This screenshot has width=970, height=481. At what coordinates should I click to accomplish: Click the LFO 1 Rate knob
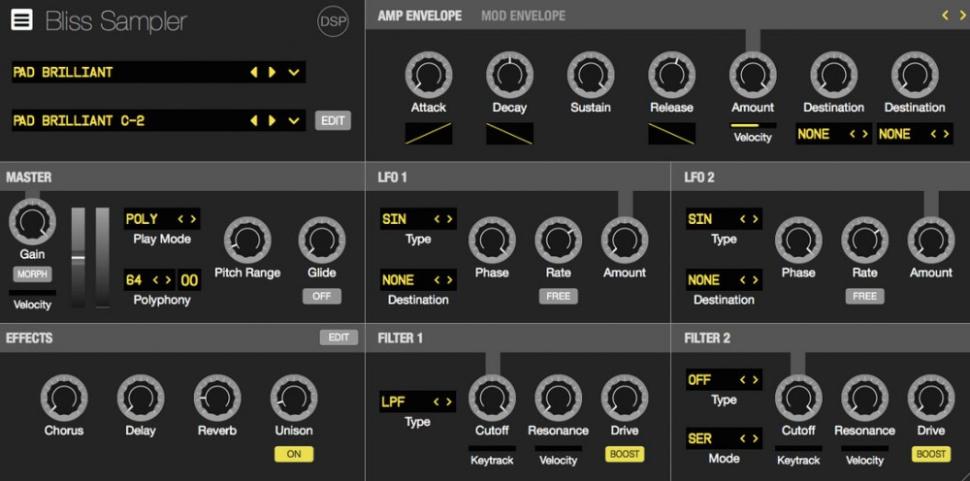coord(558,240)
